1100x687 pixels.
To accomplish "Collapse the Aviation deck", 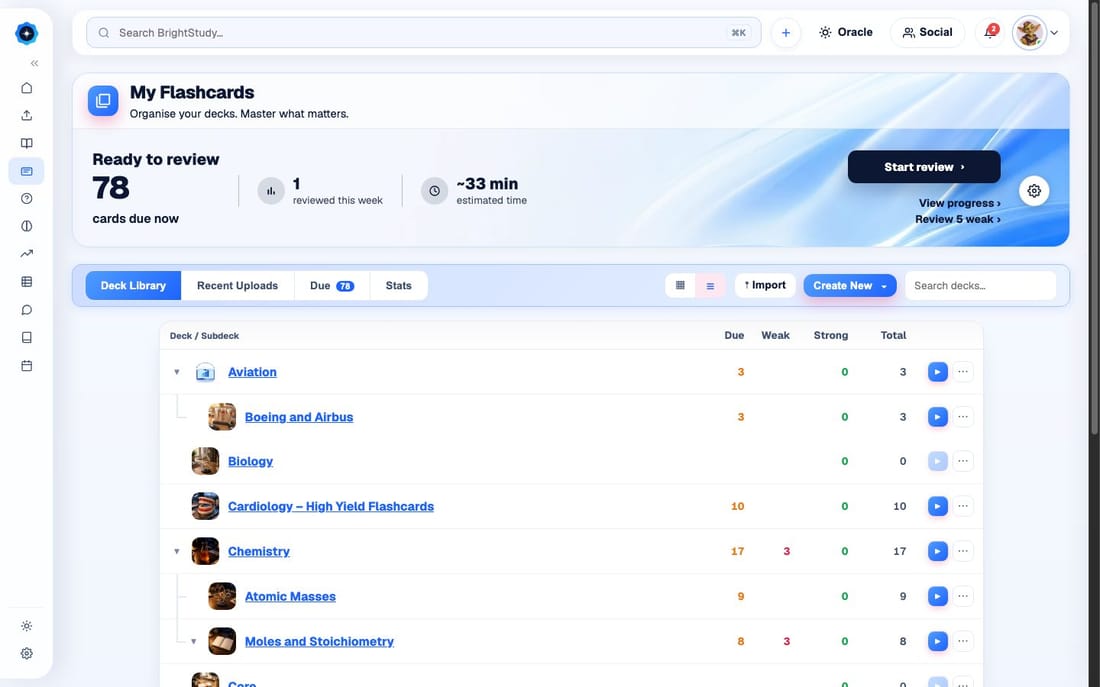I will pos(177,372).
